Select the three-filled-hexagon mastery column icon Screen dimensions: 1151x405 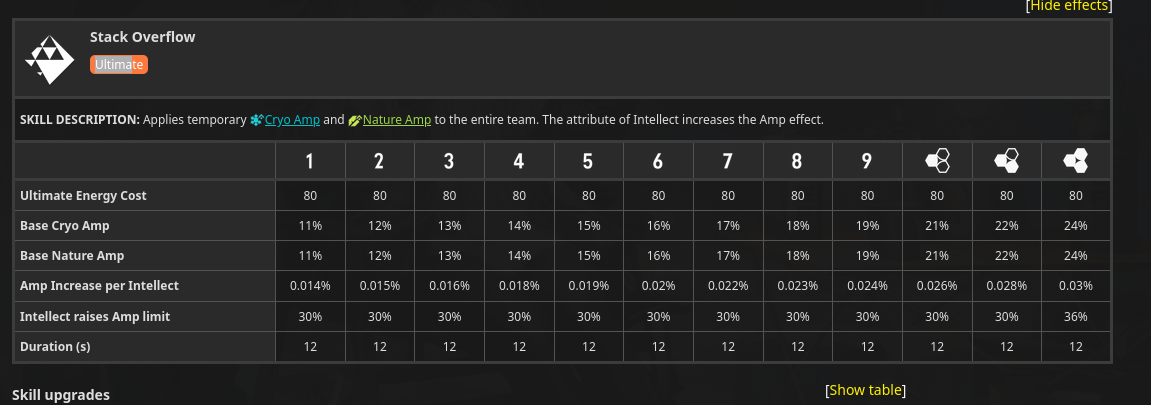pos(1076,161)
